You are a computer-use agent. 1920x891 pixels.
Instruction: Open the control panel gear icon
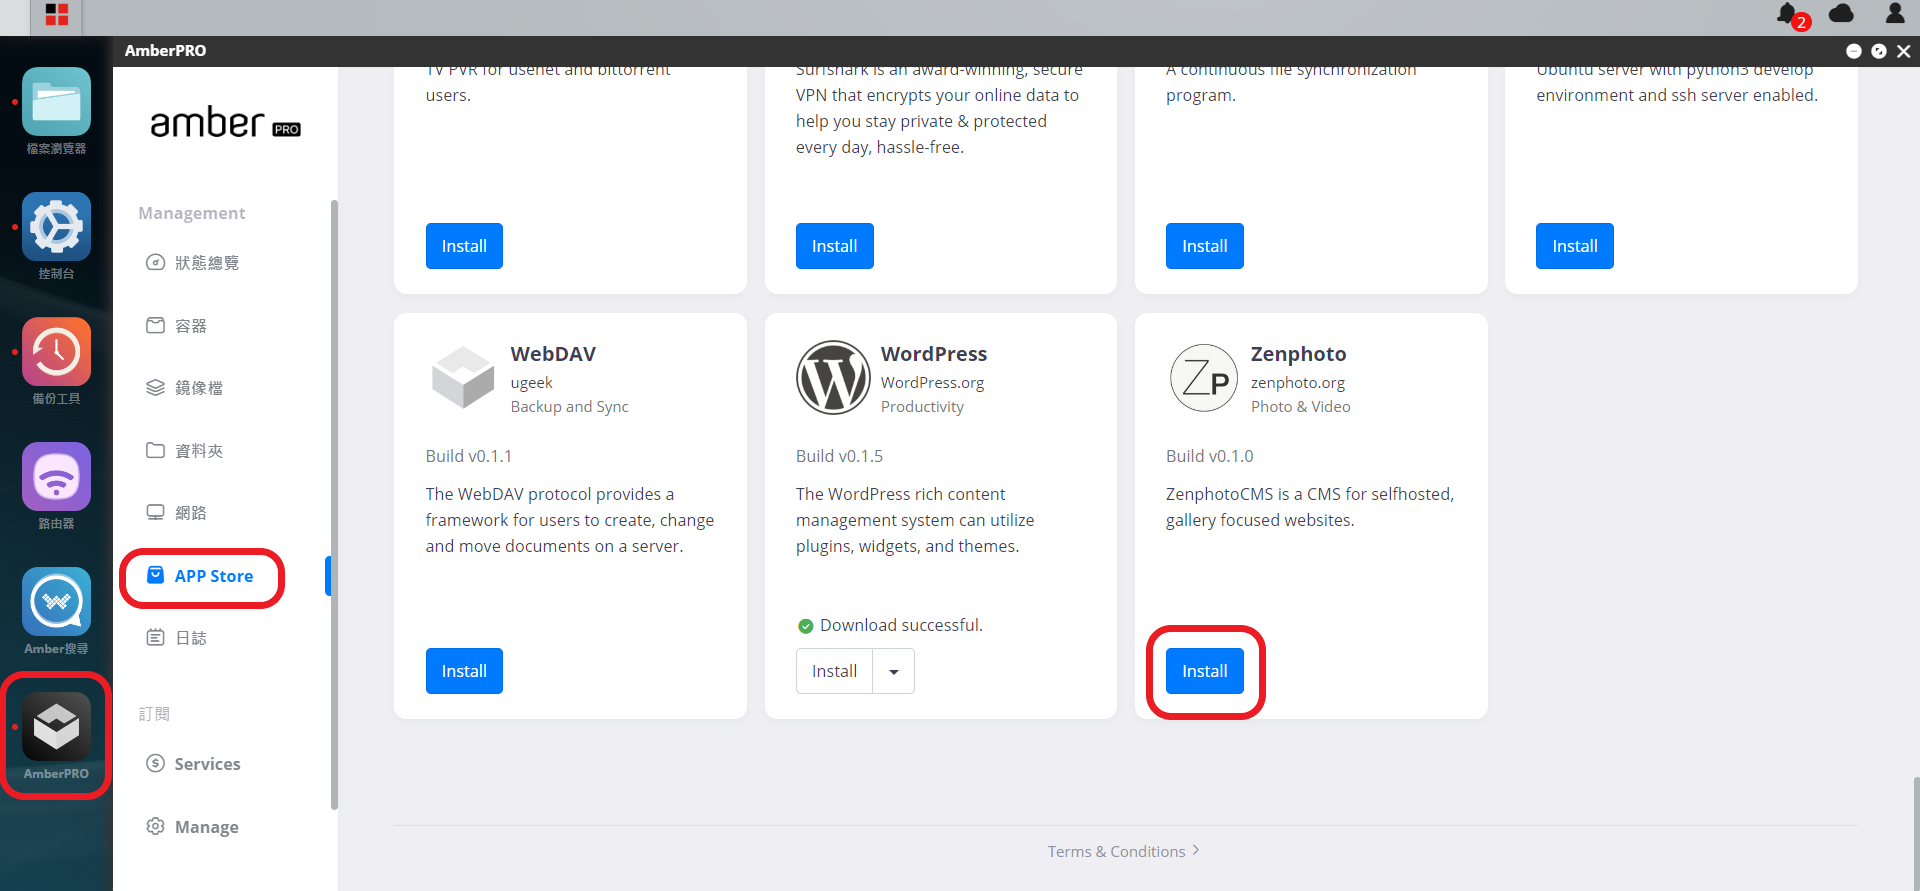tap(56, 227)
